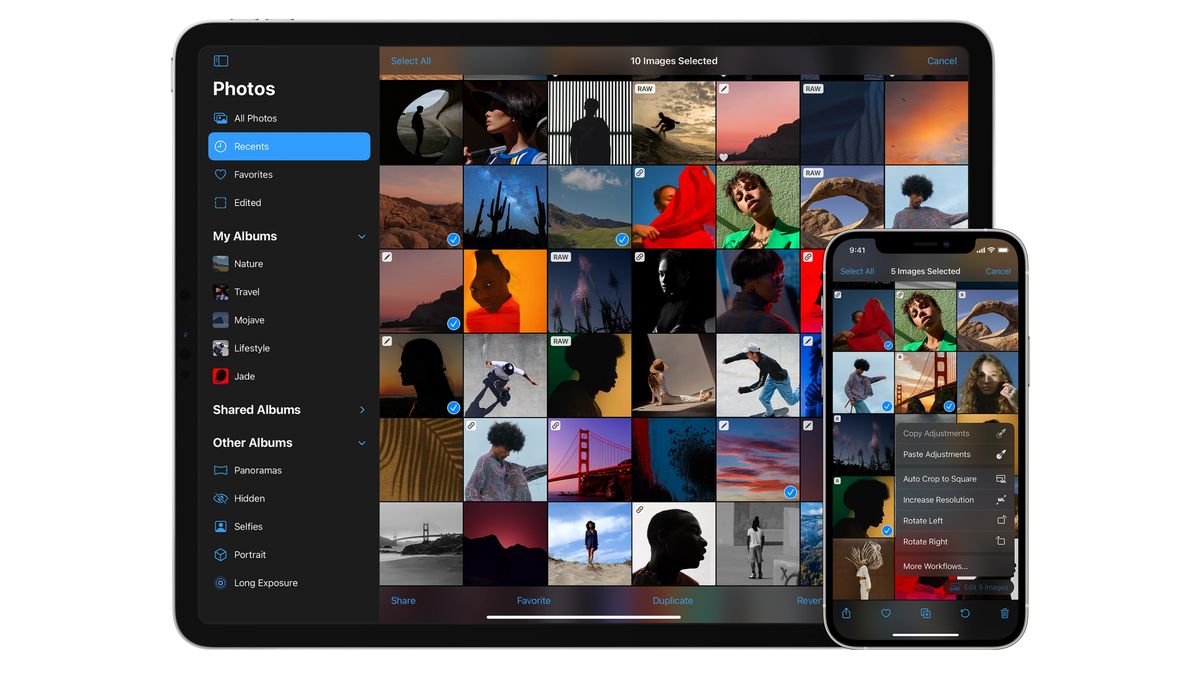Screen dimensions: 1200x675
Task: Tap Cancel to exit selection mode on iPad
Action: (942, 60)
